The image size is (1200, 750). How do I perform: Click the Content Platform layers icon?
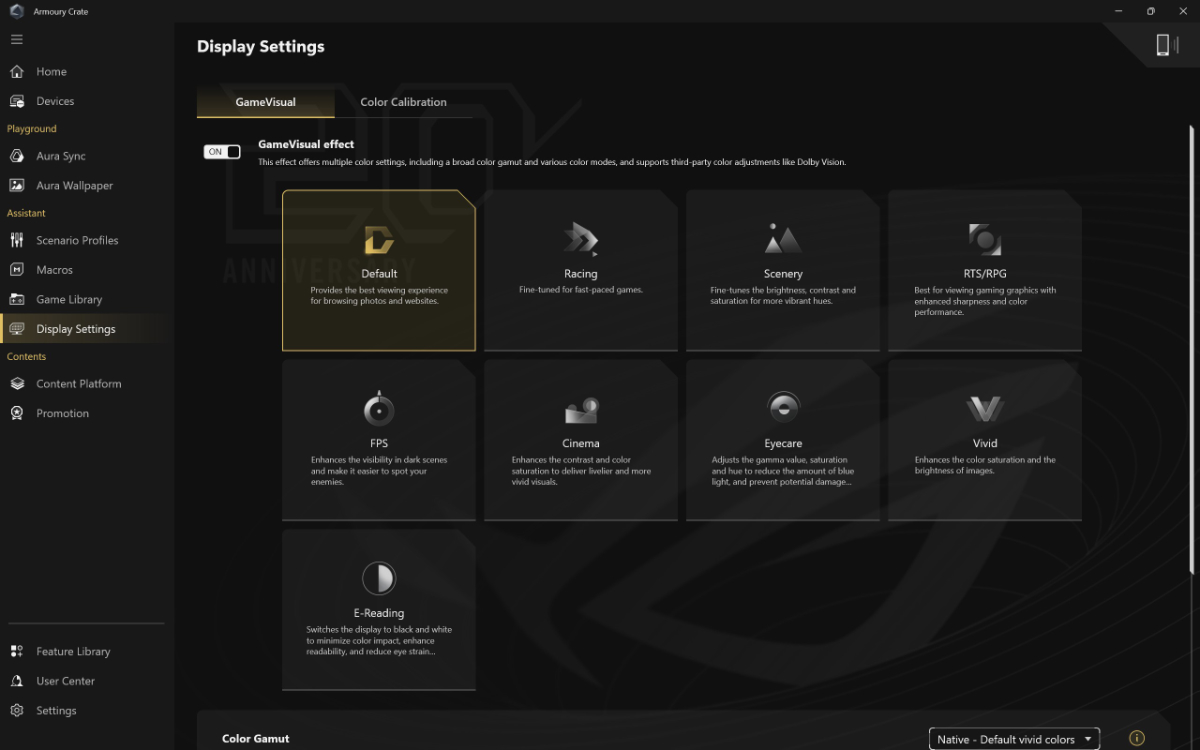pyautogui.click(x=16, y=384)
